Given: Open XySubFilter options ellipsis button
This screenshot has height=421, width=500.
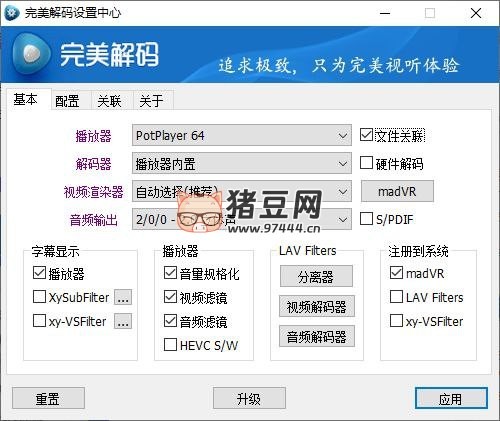Looking at the screenshot, I should pos(123,297).
